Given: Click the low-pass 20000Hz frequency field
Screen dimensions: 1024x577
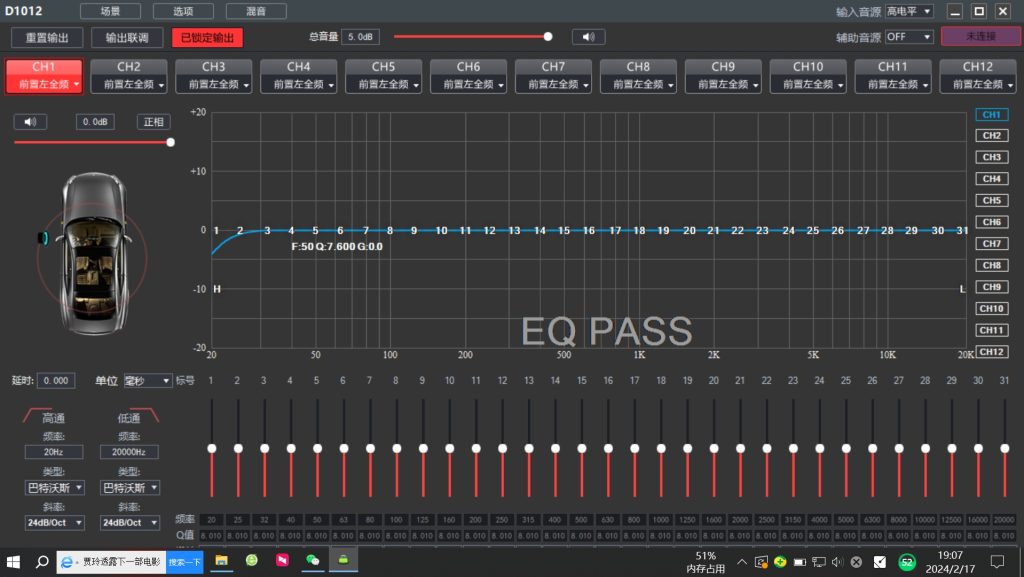Looking at the screenshot, I should coord(129,452).
